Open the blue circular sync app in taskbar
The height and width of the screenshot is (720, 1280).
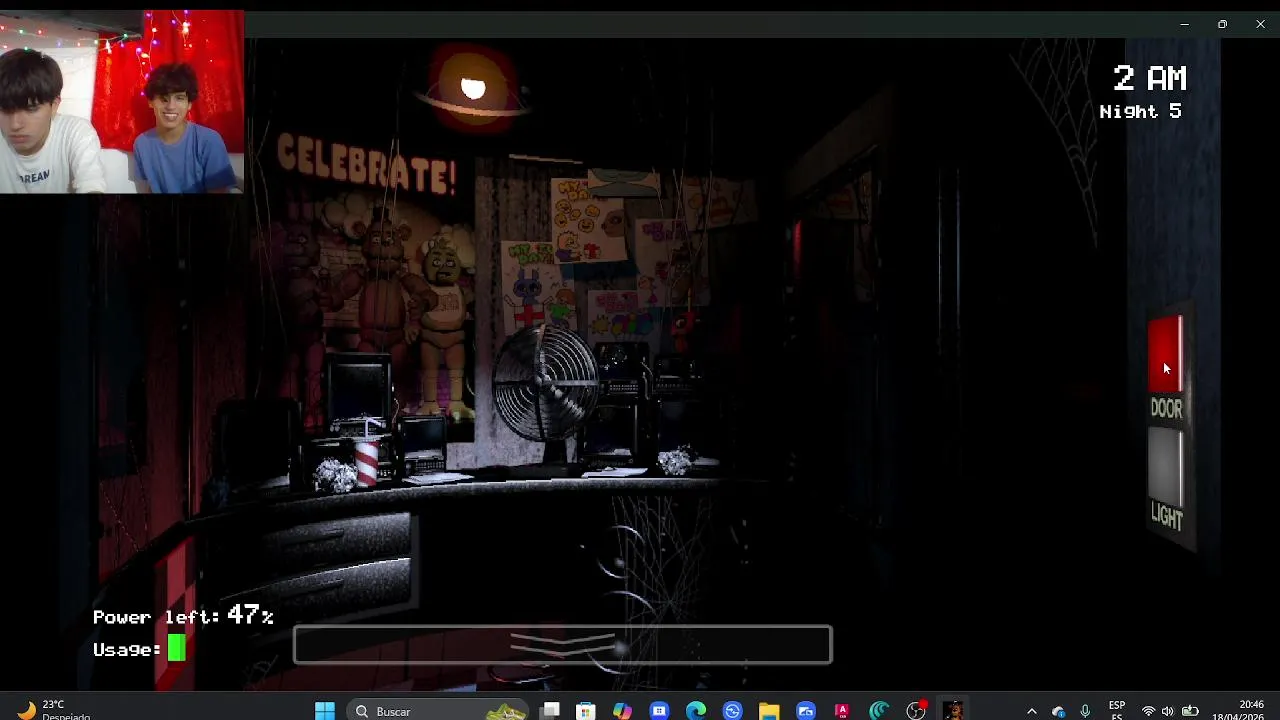(733, 711)
